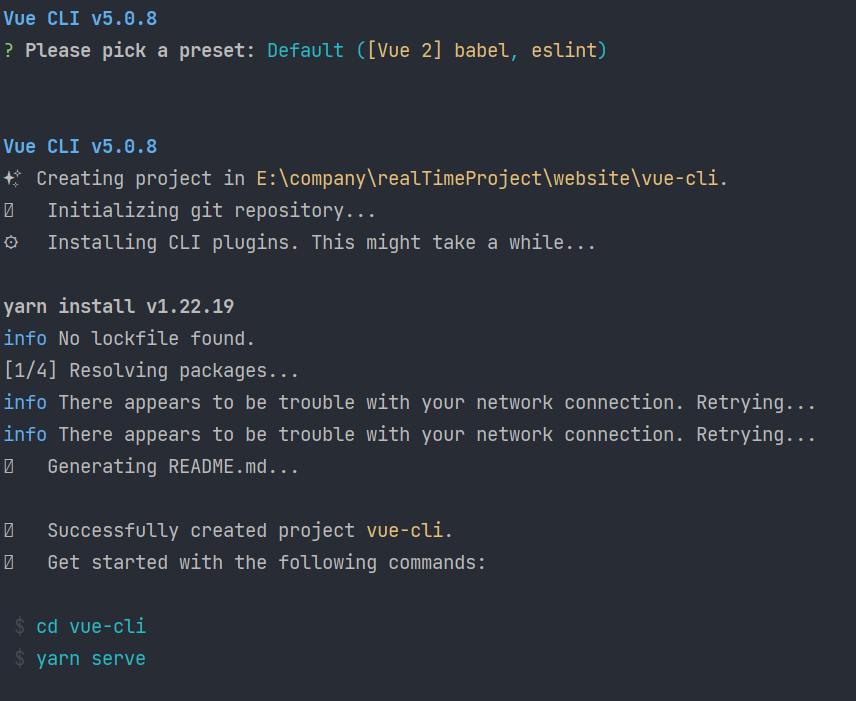Click the dollar sign before "cd vue-cli"
This screenshot has height=701, width=856.
click(x=20, y=627)
